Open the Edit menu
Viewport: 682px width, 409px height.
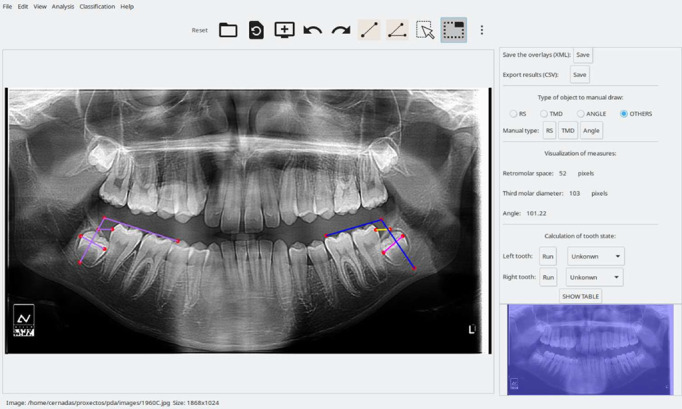point(23,7)
